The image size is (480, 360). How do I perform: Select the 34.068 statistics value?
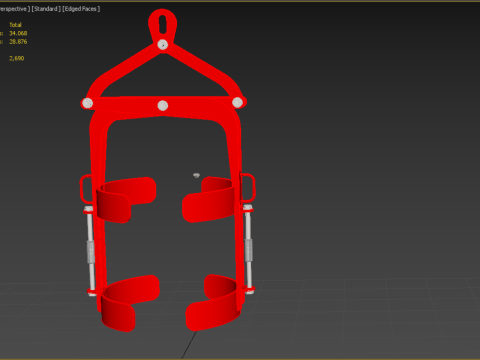click(18, 33)
